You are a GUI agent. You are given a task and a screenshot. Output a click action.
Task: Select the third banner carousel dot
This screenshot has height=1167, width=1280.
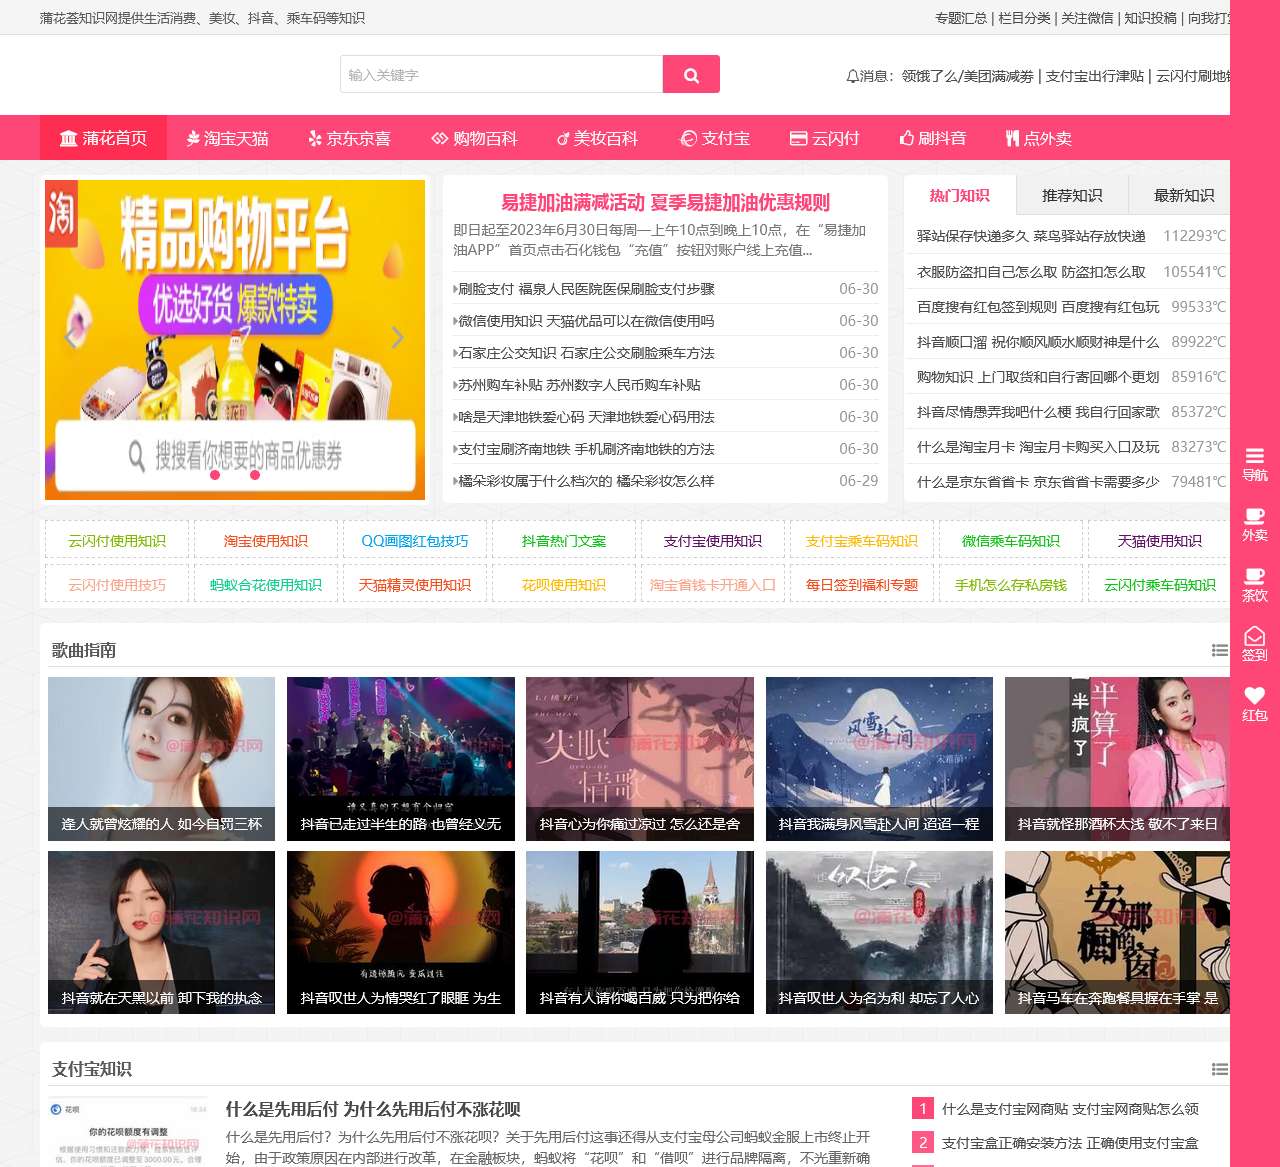pos(255,475)
